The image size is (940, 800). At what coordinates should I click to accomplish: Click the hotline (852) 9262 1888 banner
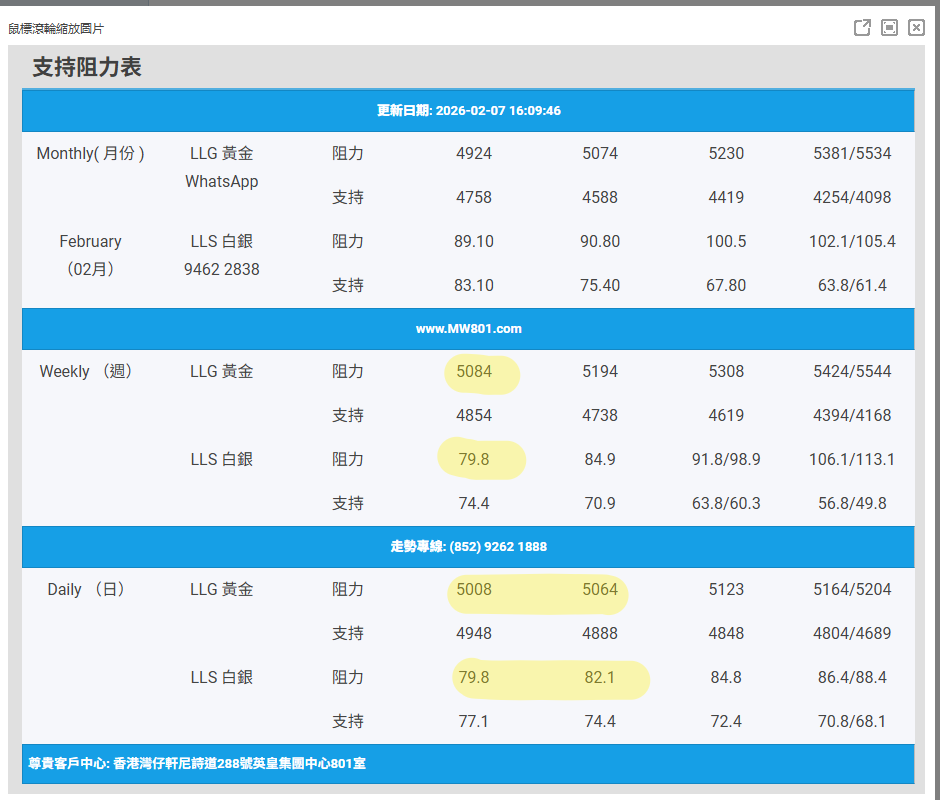[x=468, y=547]
